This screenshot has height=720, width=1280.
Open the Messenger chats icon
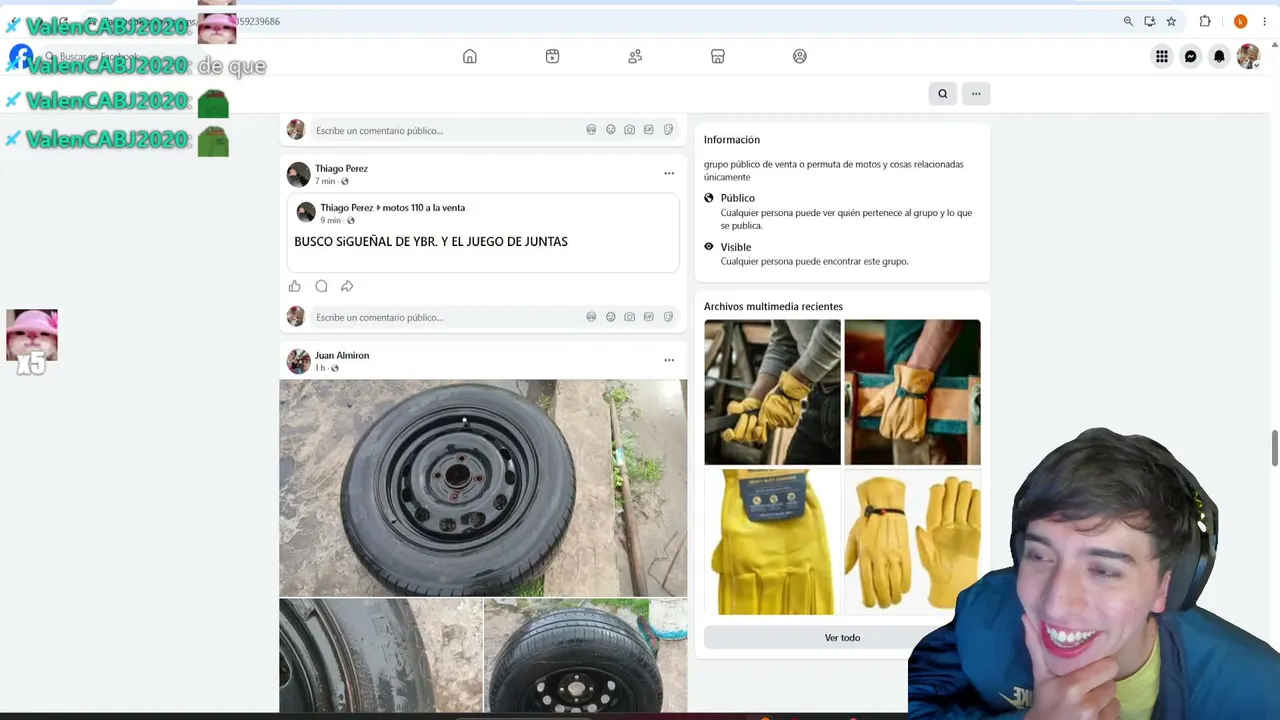point(1191,57)
